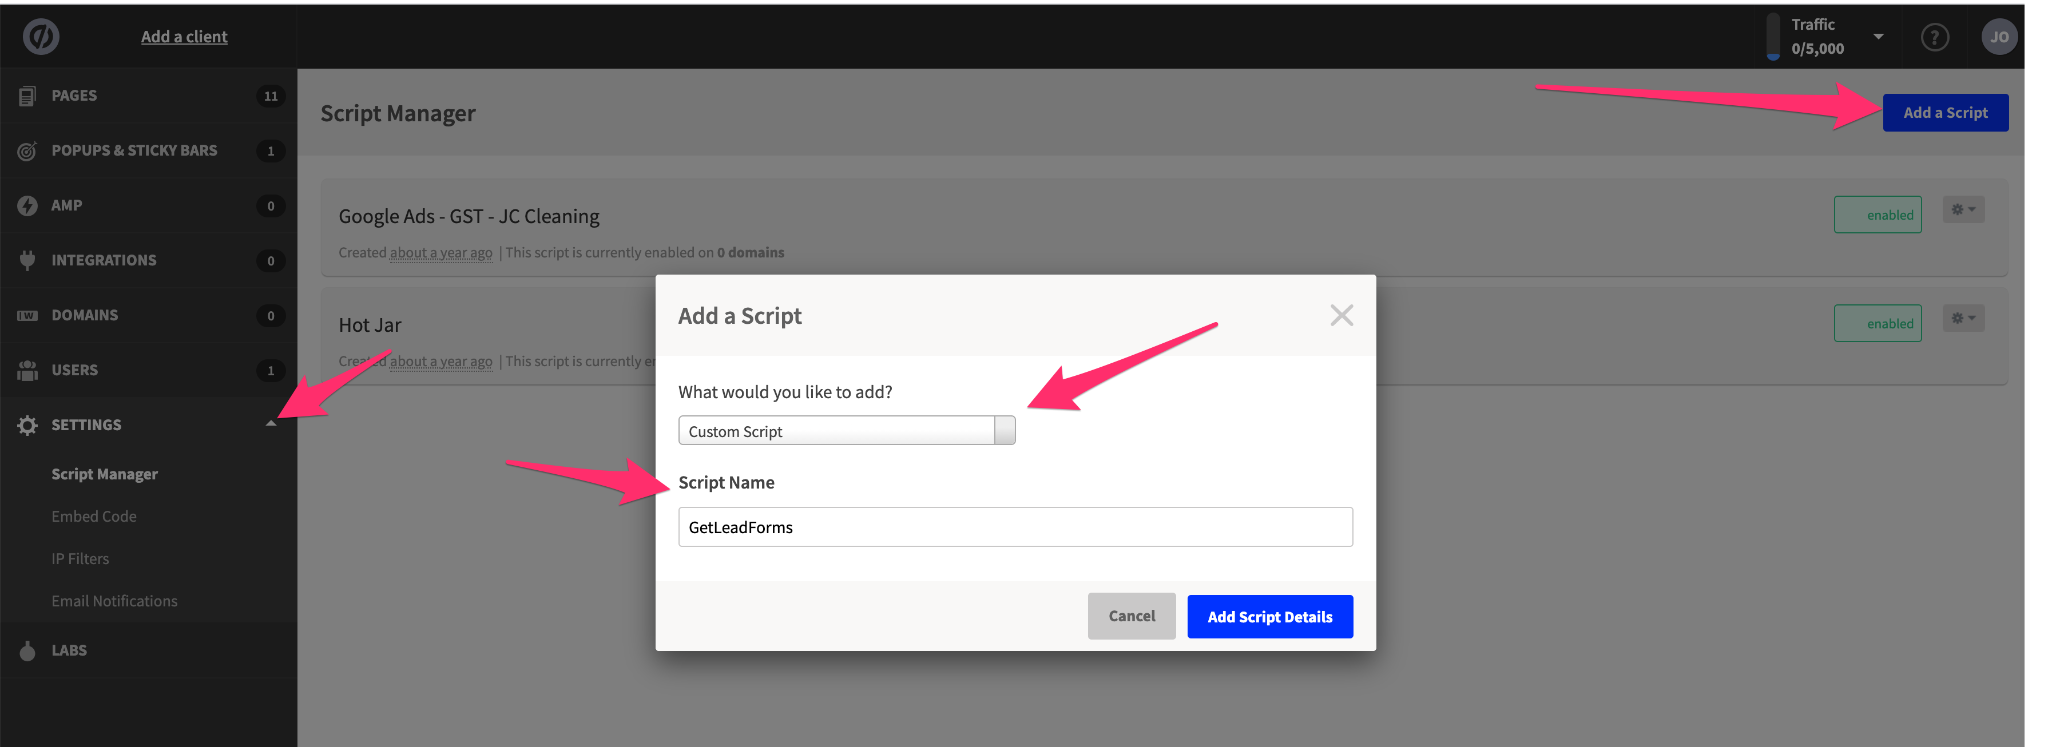The width and height of the screenshot is (2048, 747).
Task: Click the Popups & Sticky Bars target icon
Action: point(27,151)
